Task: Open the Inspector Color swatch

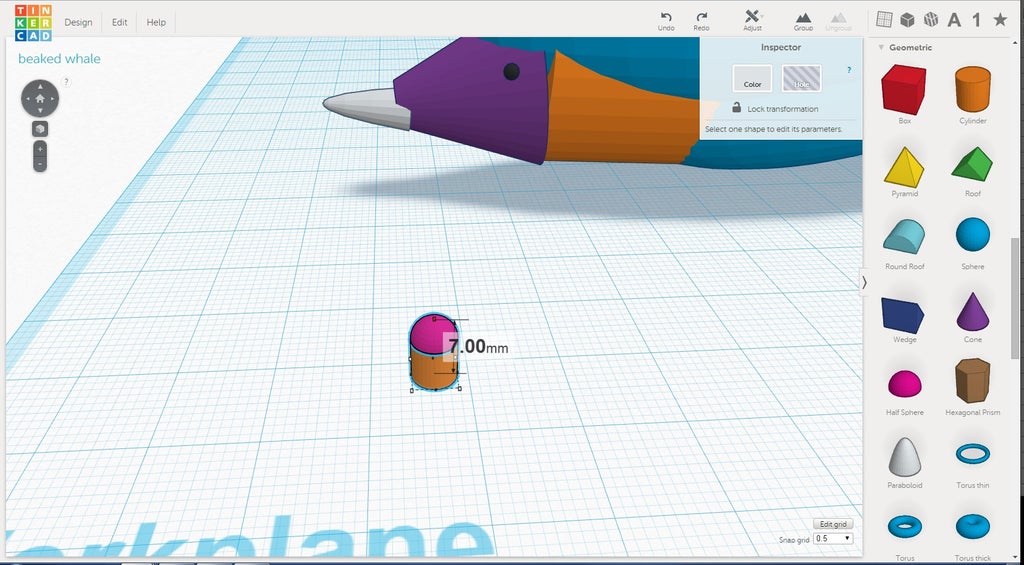Action: tap(752, 78)
